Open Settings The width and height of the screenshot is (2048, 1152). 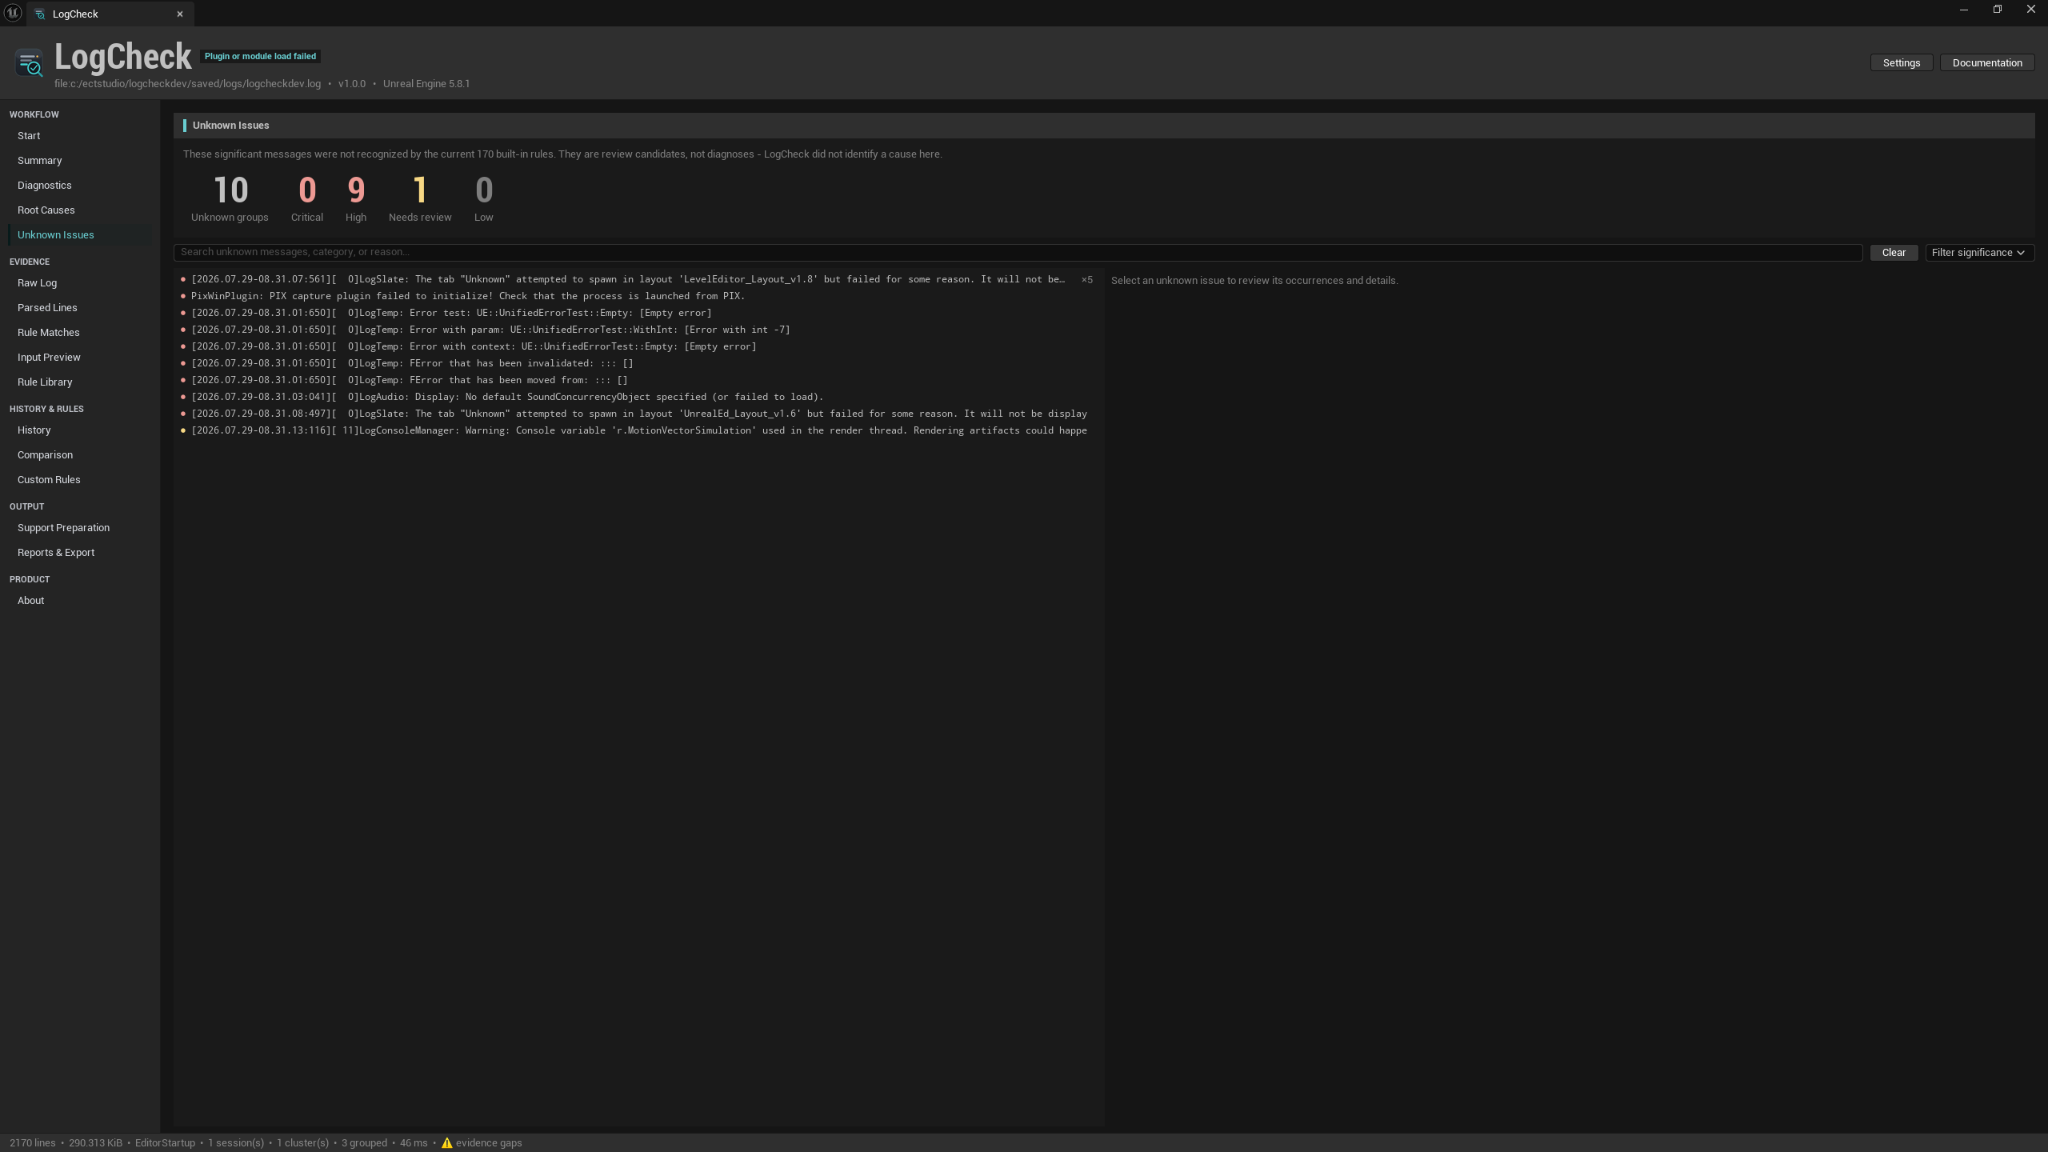click(x=1901, y=63)
